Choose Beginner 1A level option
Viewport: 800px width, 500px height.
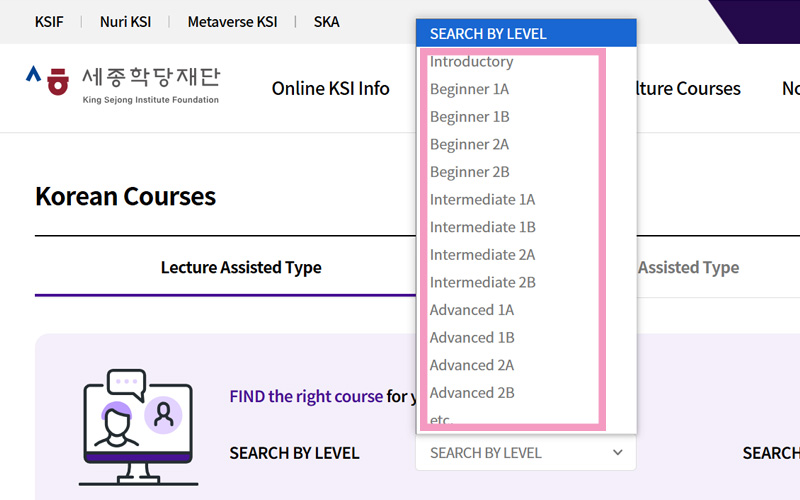[x=469, y=89]
